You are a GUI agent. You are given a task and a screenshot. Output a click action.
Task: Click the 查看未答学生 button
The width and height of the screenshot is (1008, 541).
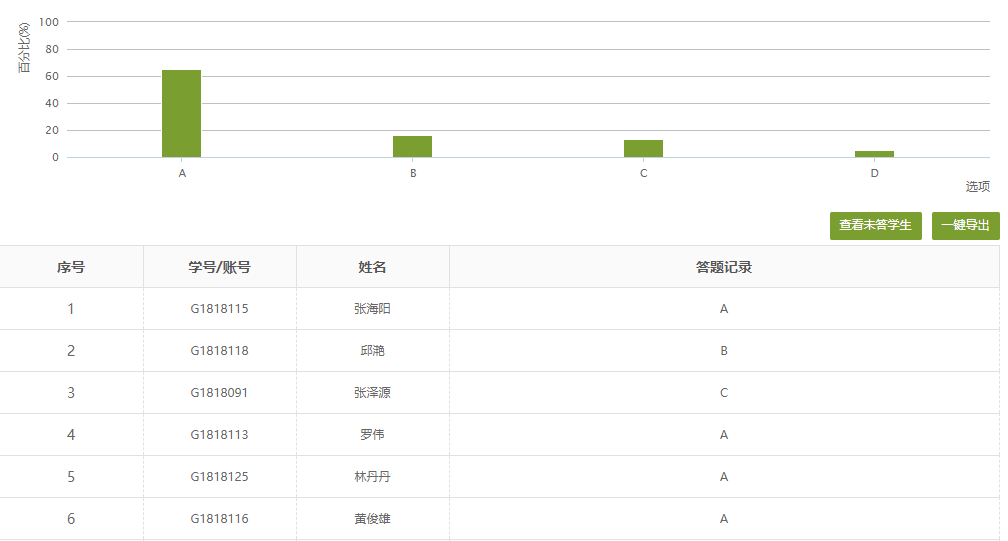(875, 226)
